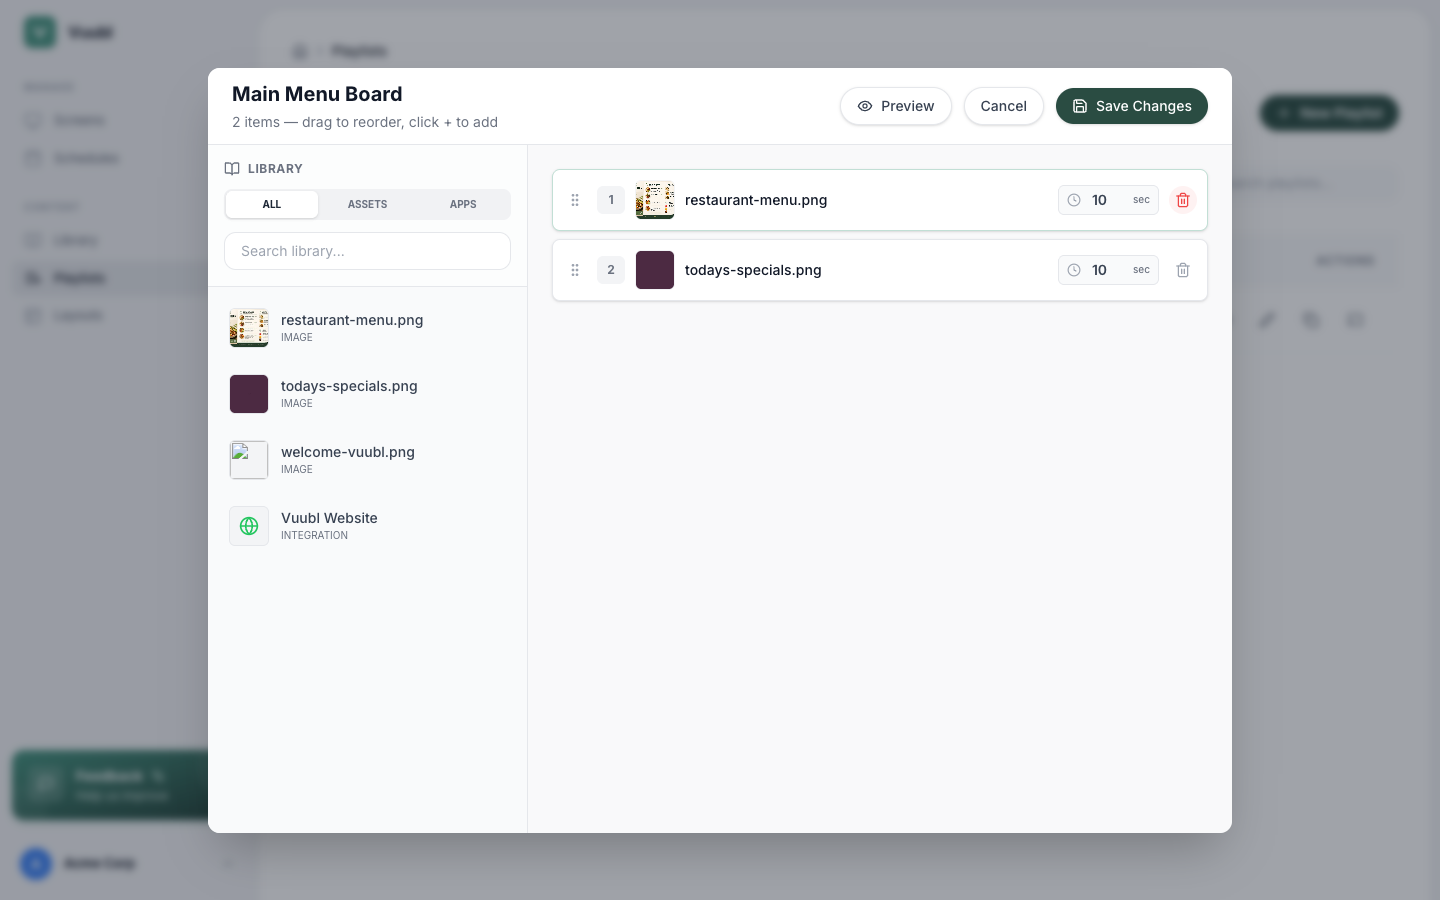Click the restaurant-menu.png name in playlist row
The height and width of the screenshot is (900, 1440).
pyautogui.click(x=756, y=200)
